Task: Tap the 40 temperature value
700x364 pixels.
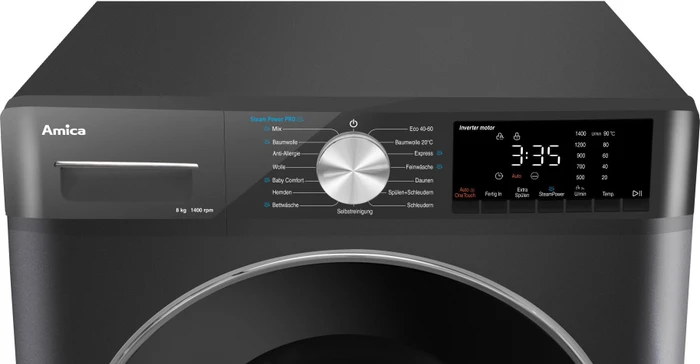Action: (605, 166)
